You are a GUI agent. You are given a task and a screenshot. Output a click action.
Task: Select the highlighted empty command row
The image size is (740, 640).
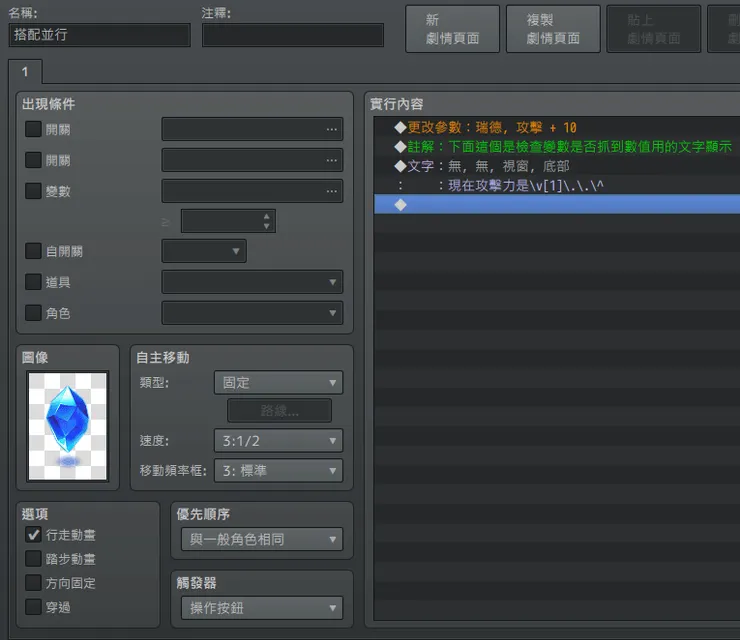pyautogui.click(x=557, y=205)
